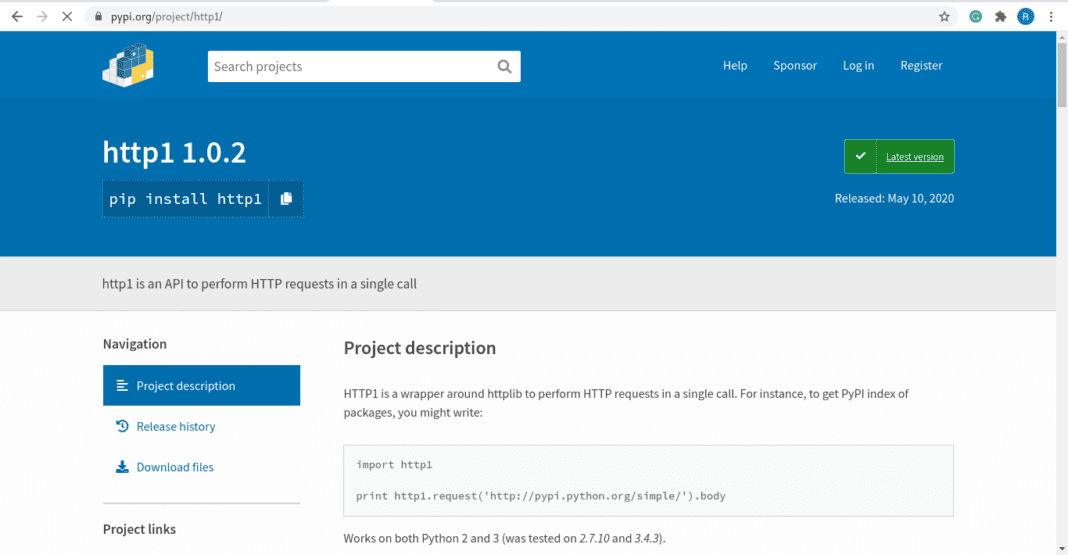Click the search magnifier icon

point(504,67)
